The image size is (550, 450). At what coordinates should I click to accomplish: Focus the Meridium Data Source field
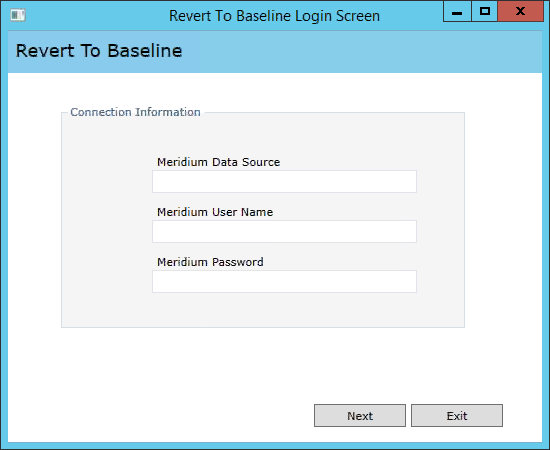coord(284,181)
